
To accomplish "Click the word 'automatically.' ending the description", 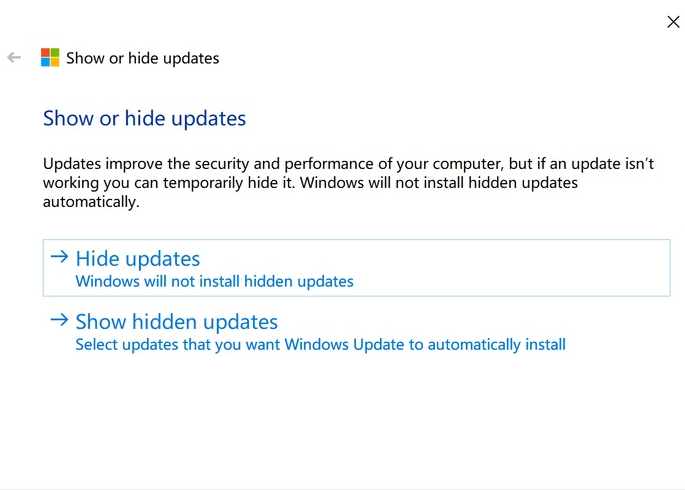I will [90, 201].
